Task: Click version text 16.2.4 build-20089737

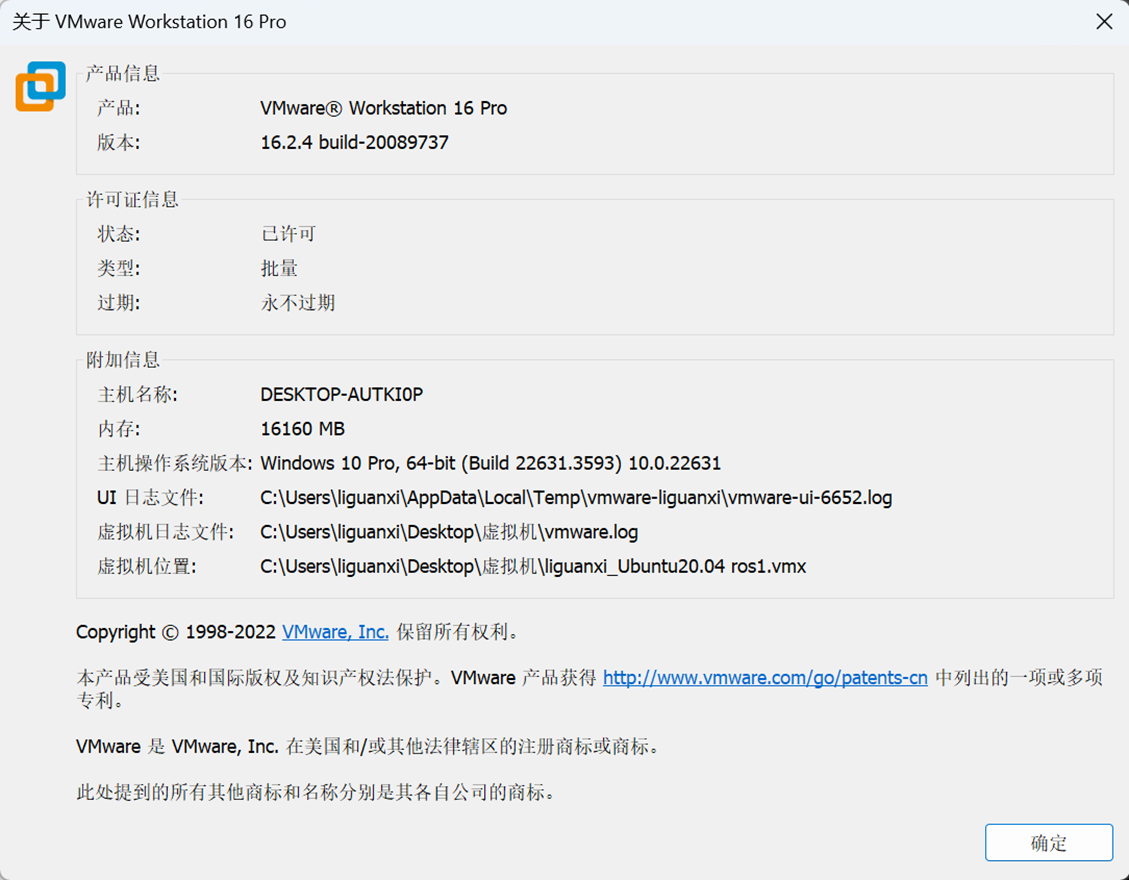Action: coord(354,142)
